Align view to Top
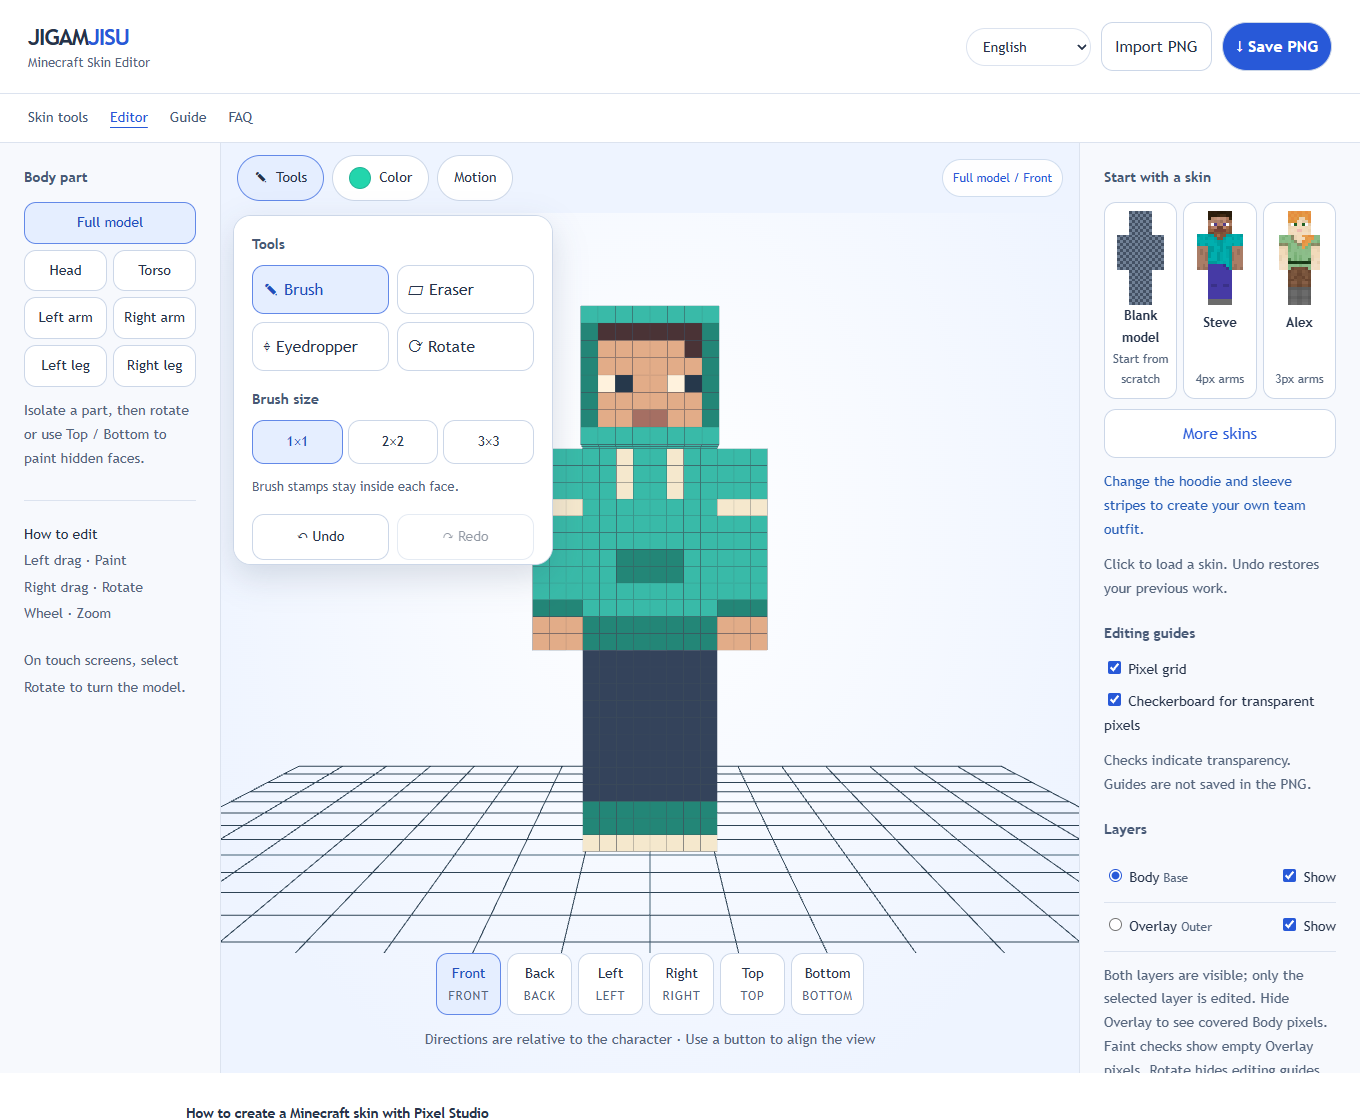1360x1120 pixels. [x=752, y=984]
